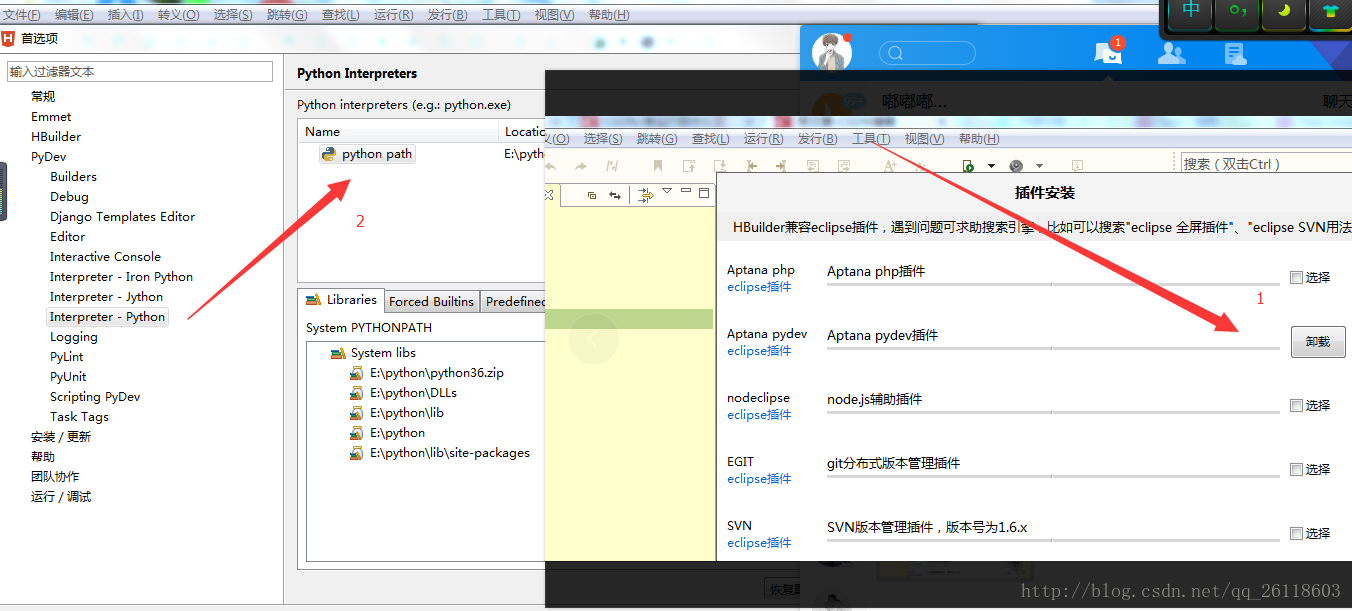Open eclipse插件 link under EGIT
This screenshot has width=1352, height=611.
[x=759, y=479]
